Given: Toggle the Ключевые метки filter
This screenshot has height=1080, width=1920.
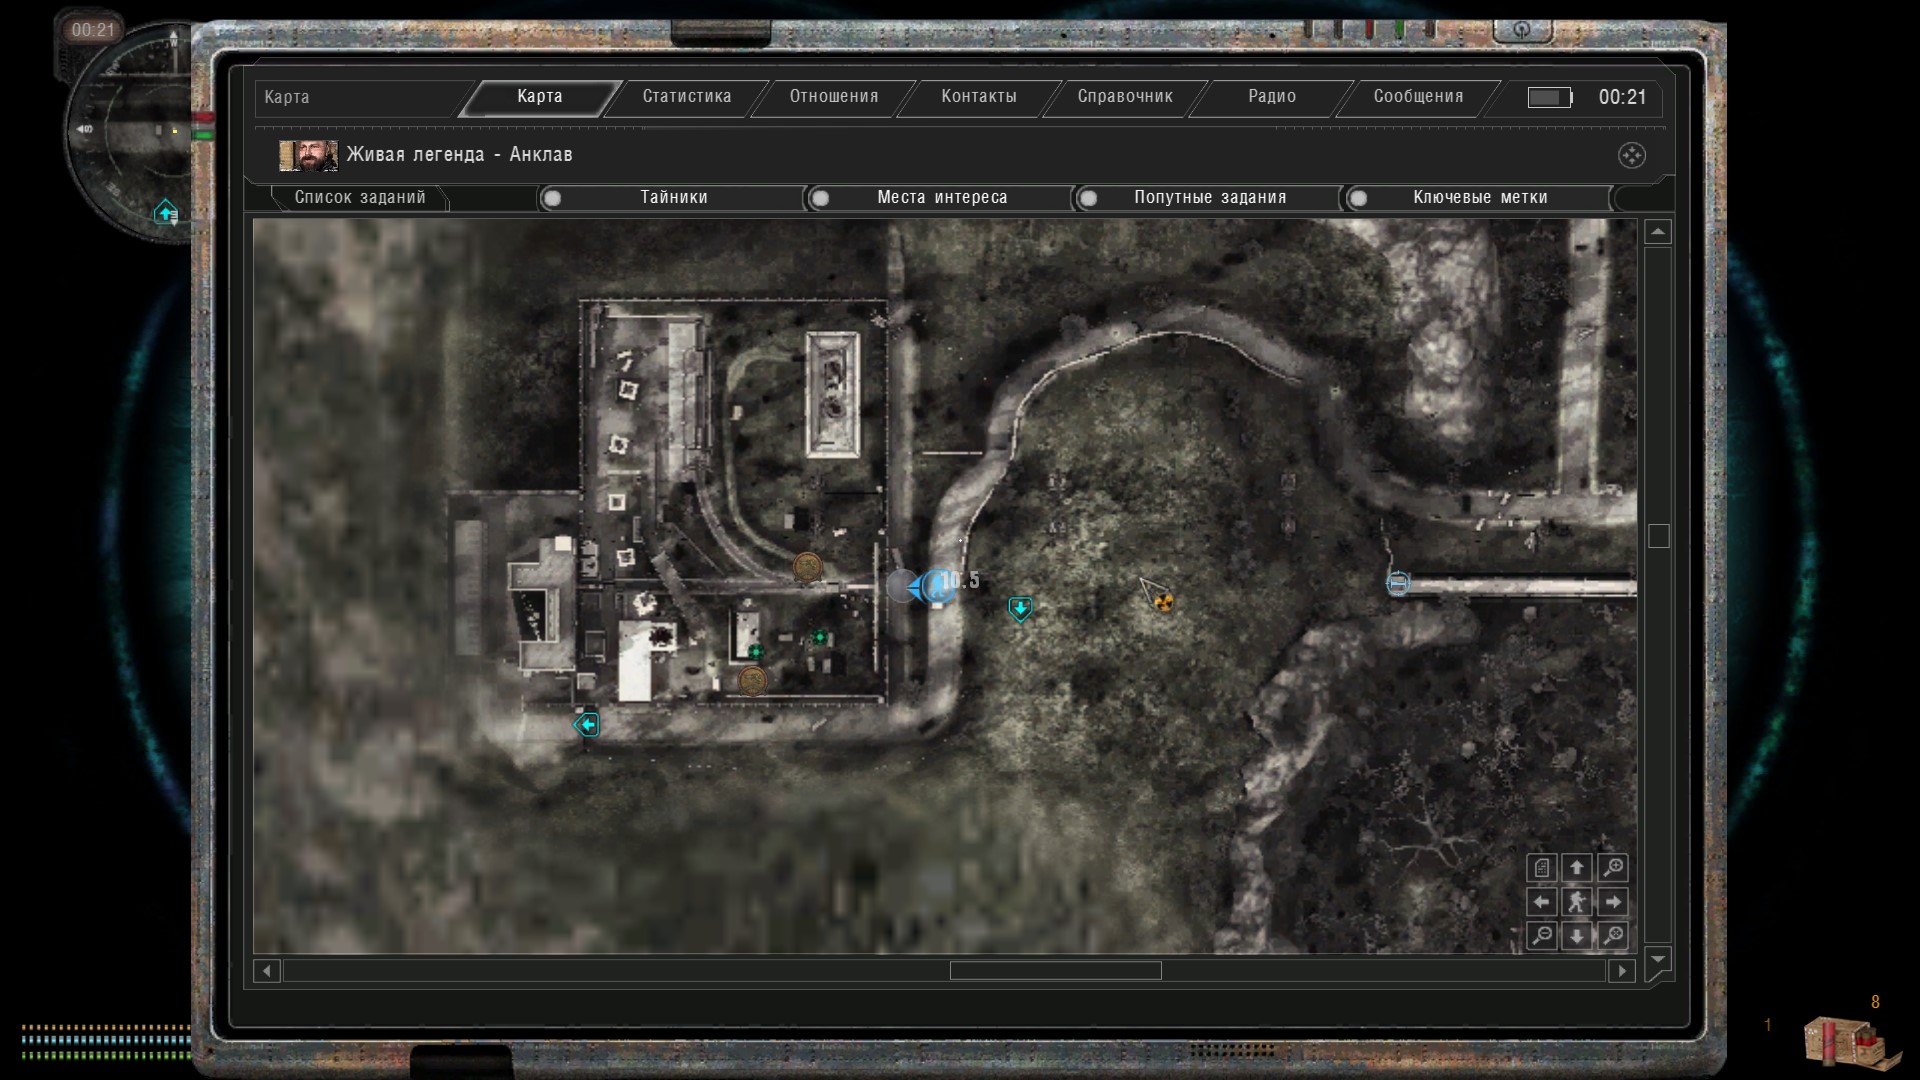Looking at the screenshot, I should coord(1478,197).
